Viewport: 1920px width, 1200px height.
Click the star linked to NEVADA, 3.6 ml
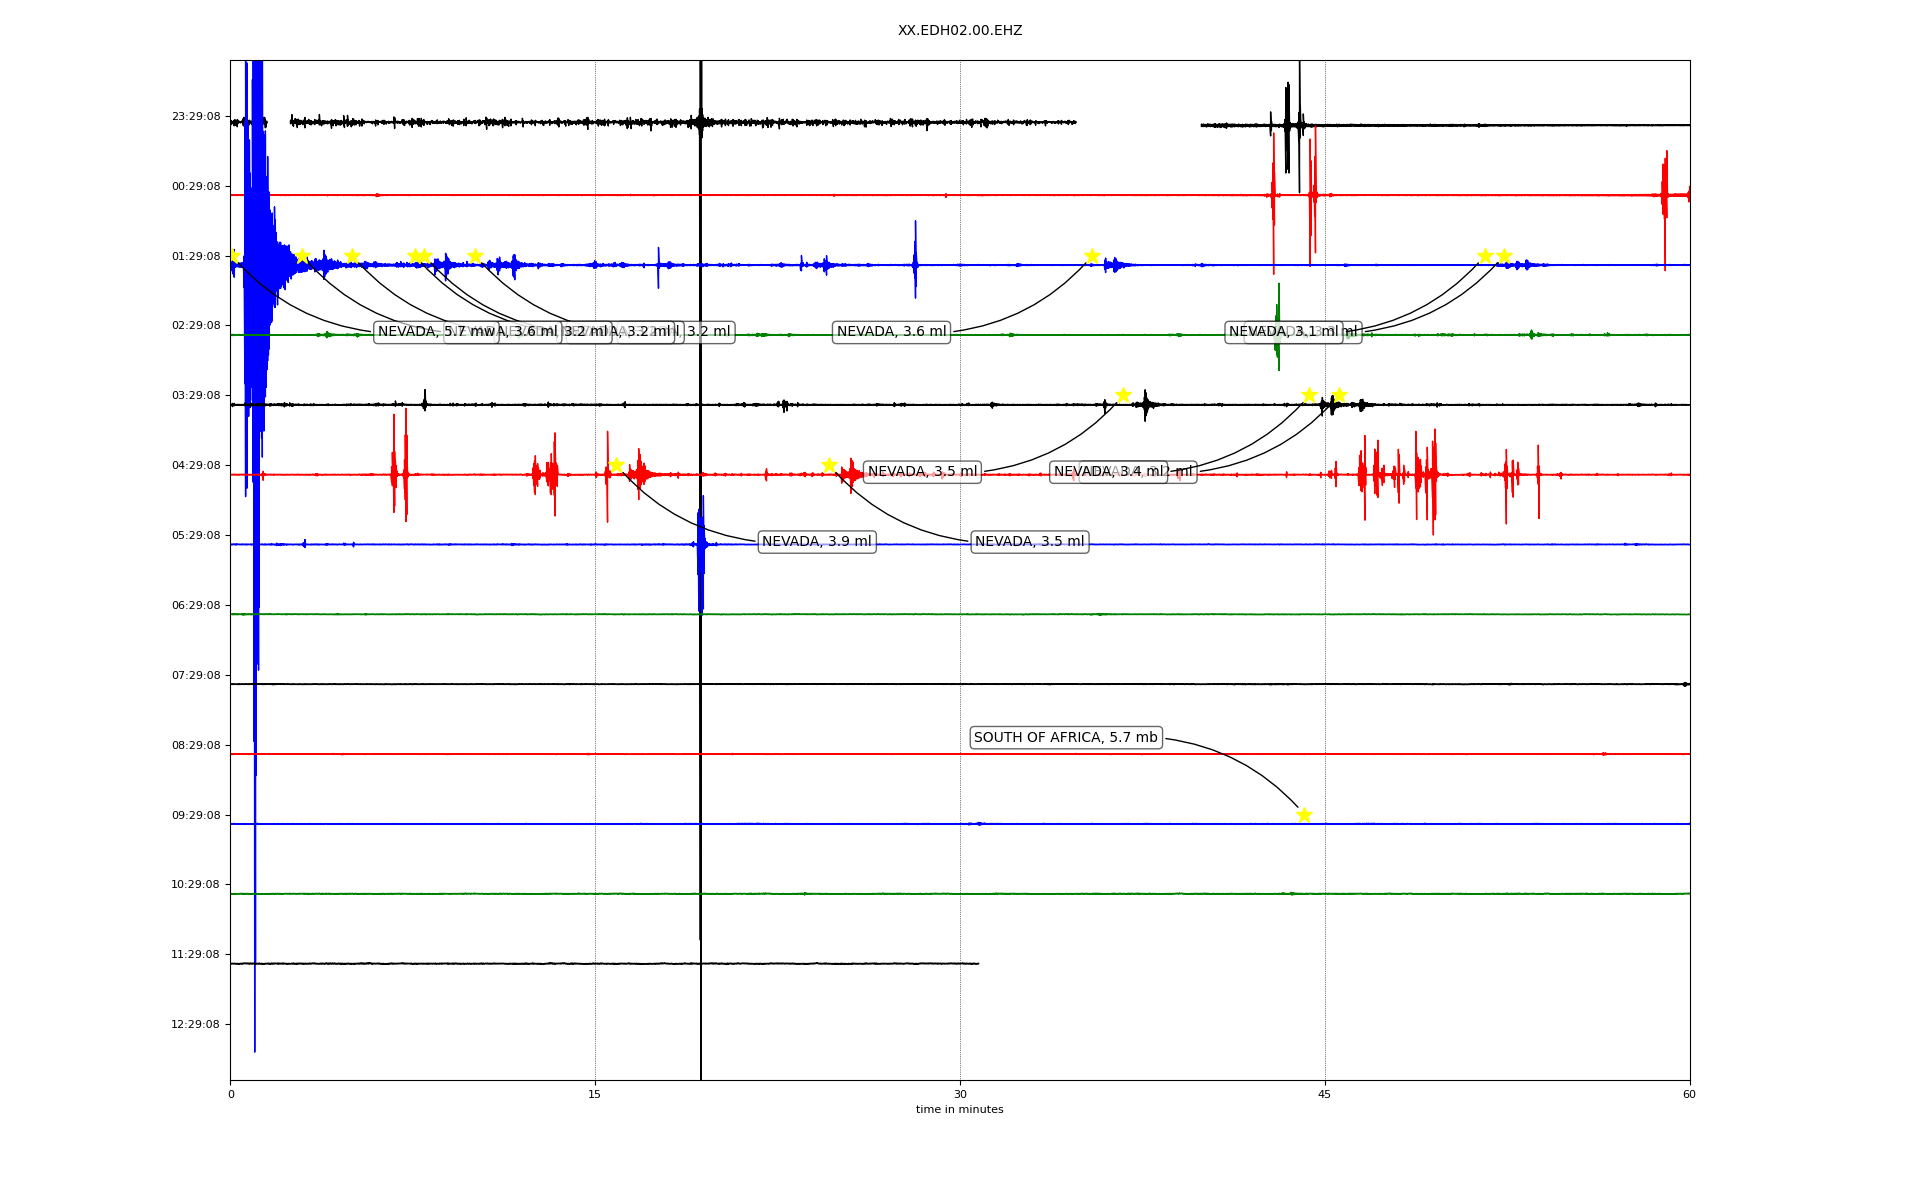tap(1092, 256)
